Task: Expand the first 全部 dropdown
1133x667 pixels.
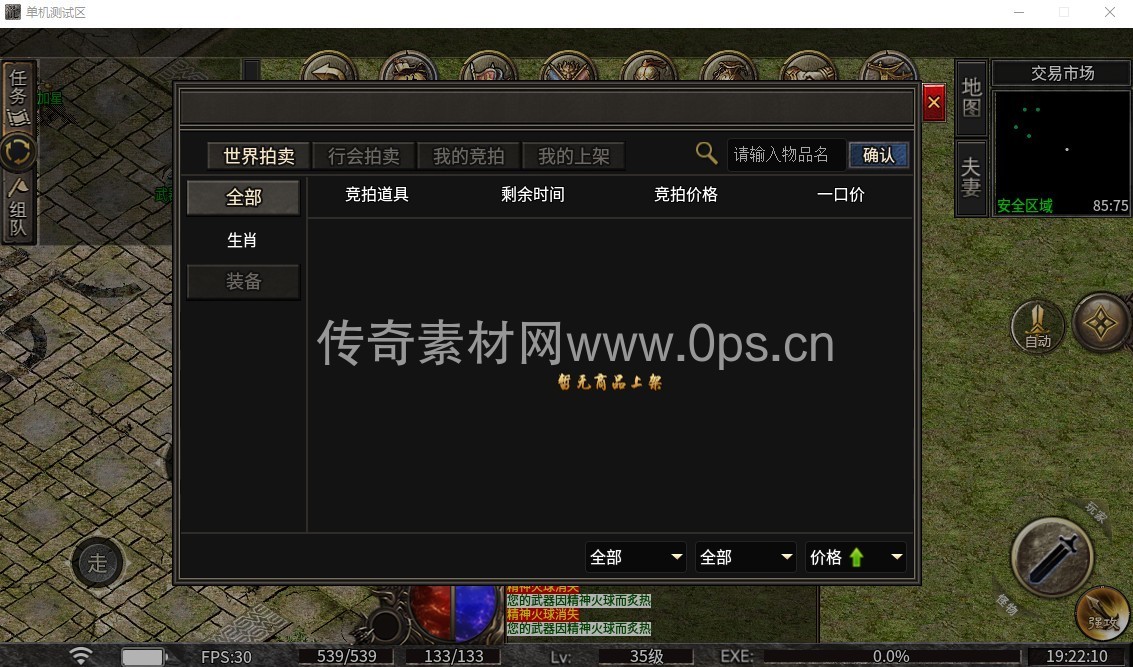Action: tap(636, 557)
